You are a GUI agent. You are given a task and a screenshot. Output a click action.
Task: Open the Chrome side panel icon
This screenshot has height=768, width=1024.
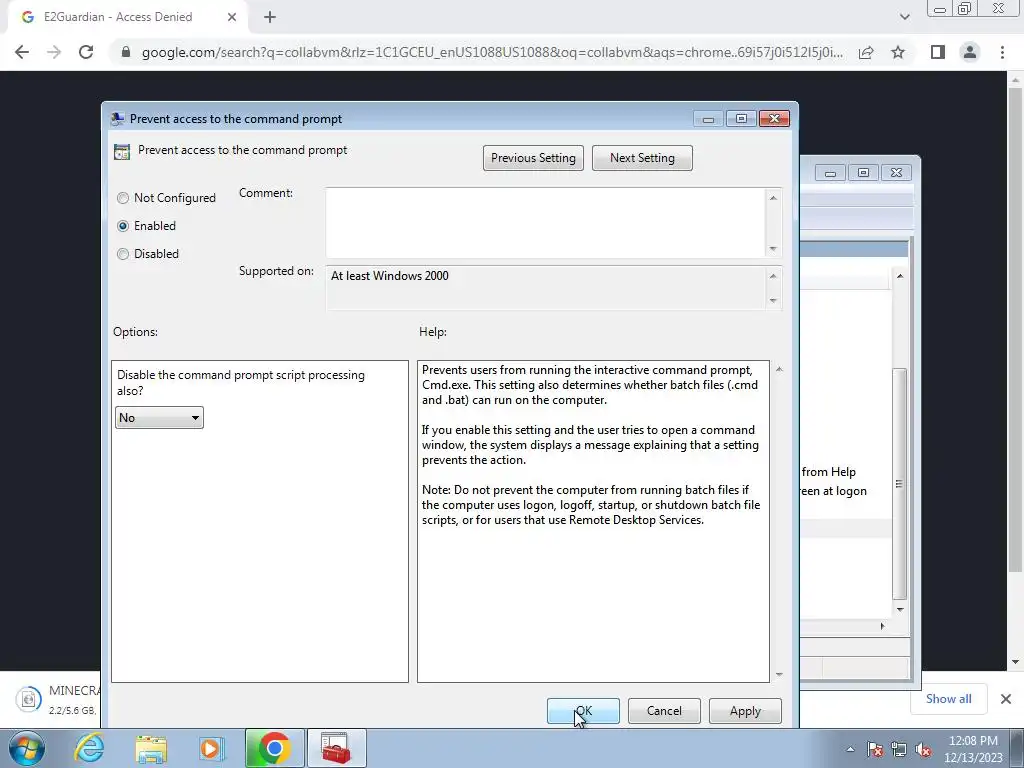coord(938,52)
